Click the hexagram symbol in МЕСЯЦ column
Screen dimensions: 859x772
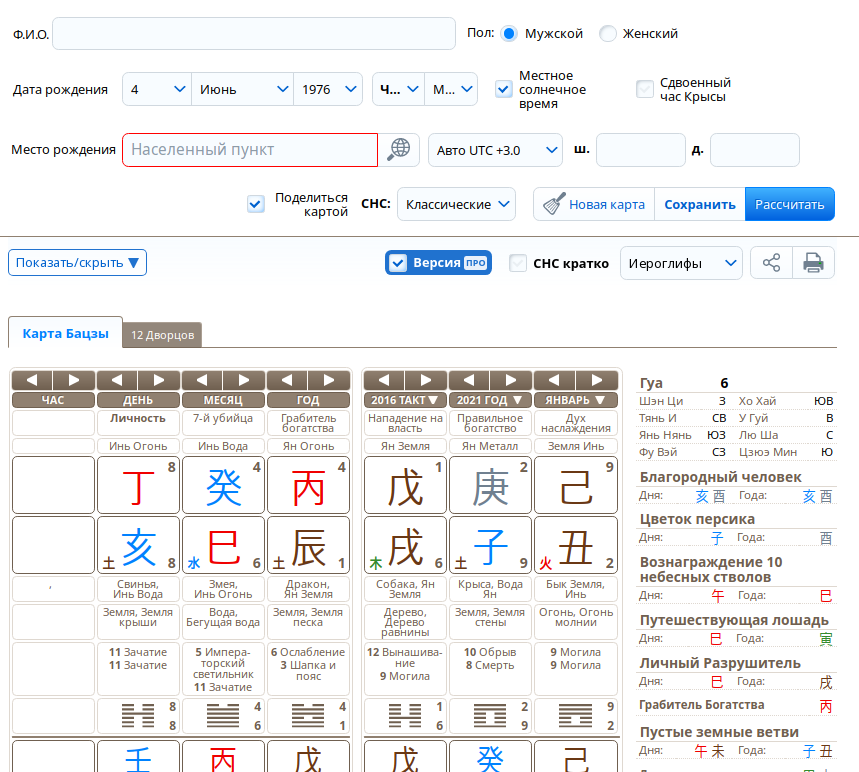pyautogui.click(x=223, y=716)
